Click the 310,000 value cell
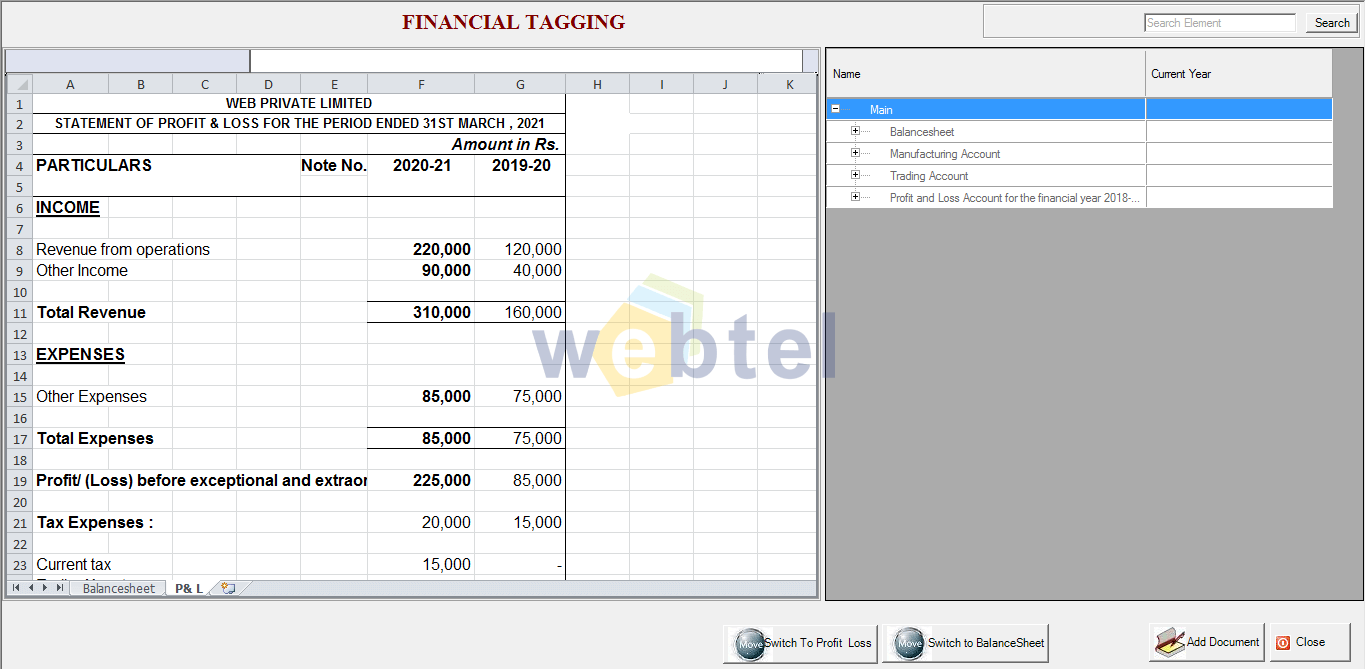This screenshot has height=669, width=1366. click(421, 312)
